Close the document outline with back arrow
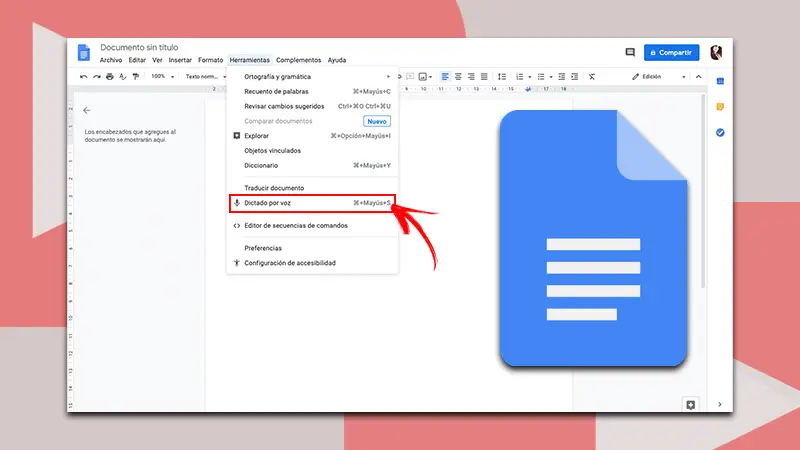The width and height of the screenshot is (800, 450). click(x=87, y=110)
